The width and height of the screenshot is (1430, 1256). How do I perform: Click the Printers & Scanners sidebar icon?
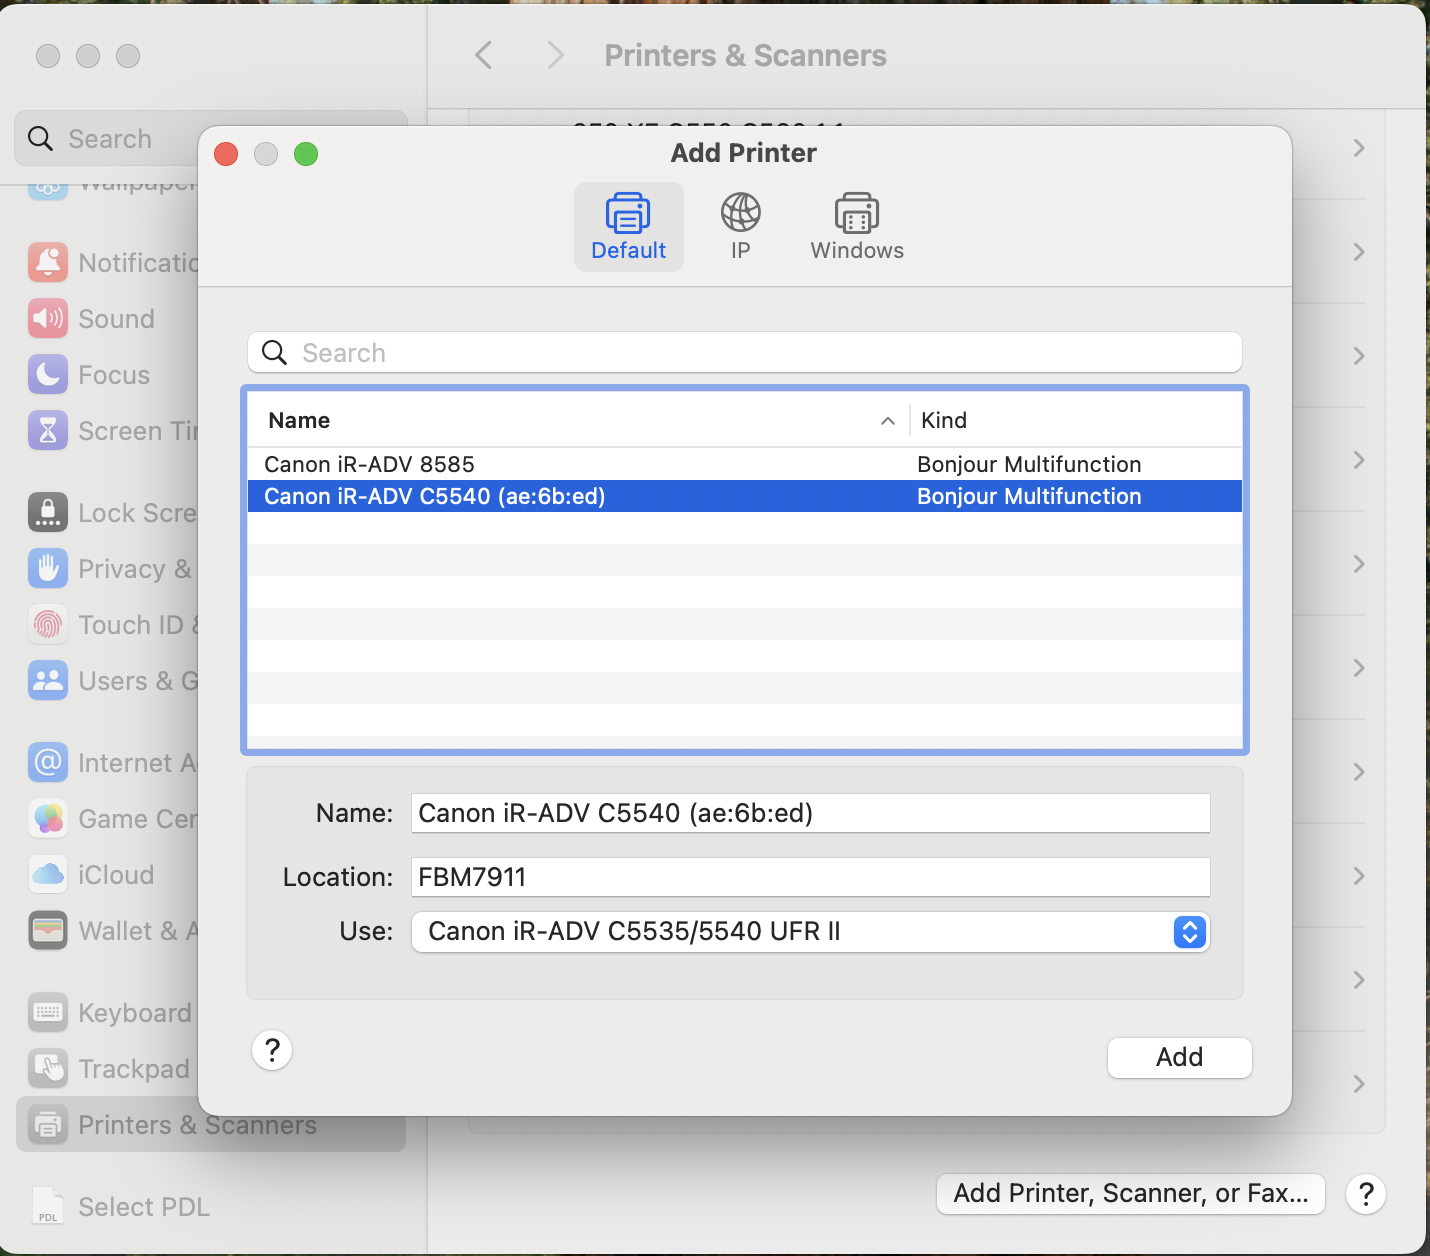[47, 1124]
